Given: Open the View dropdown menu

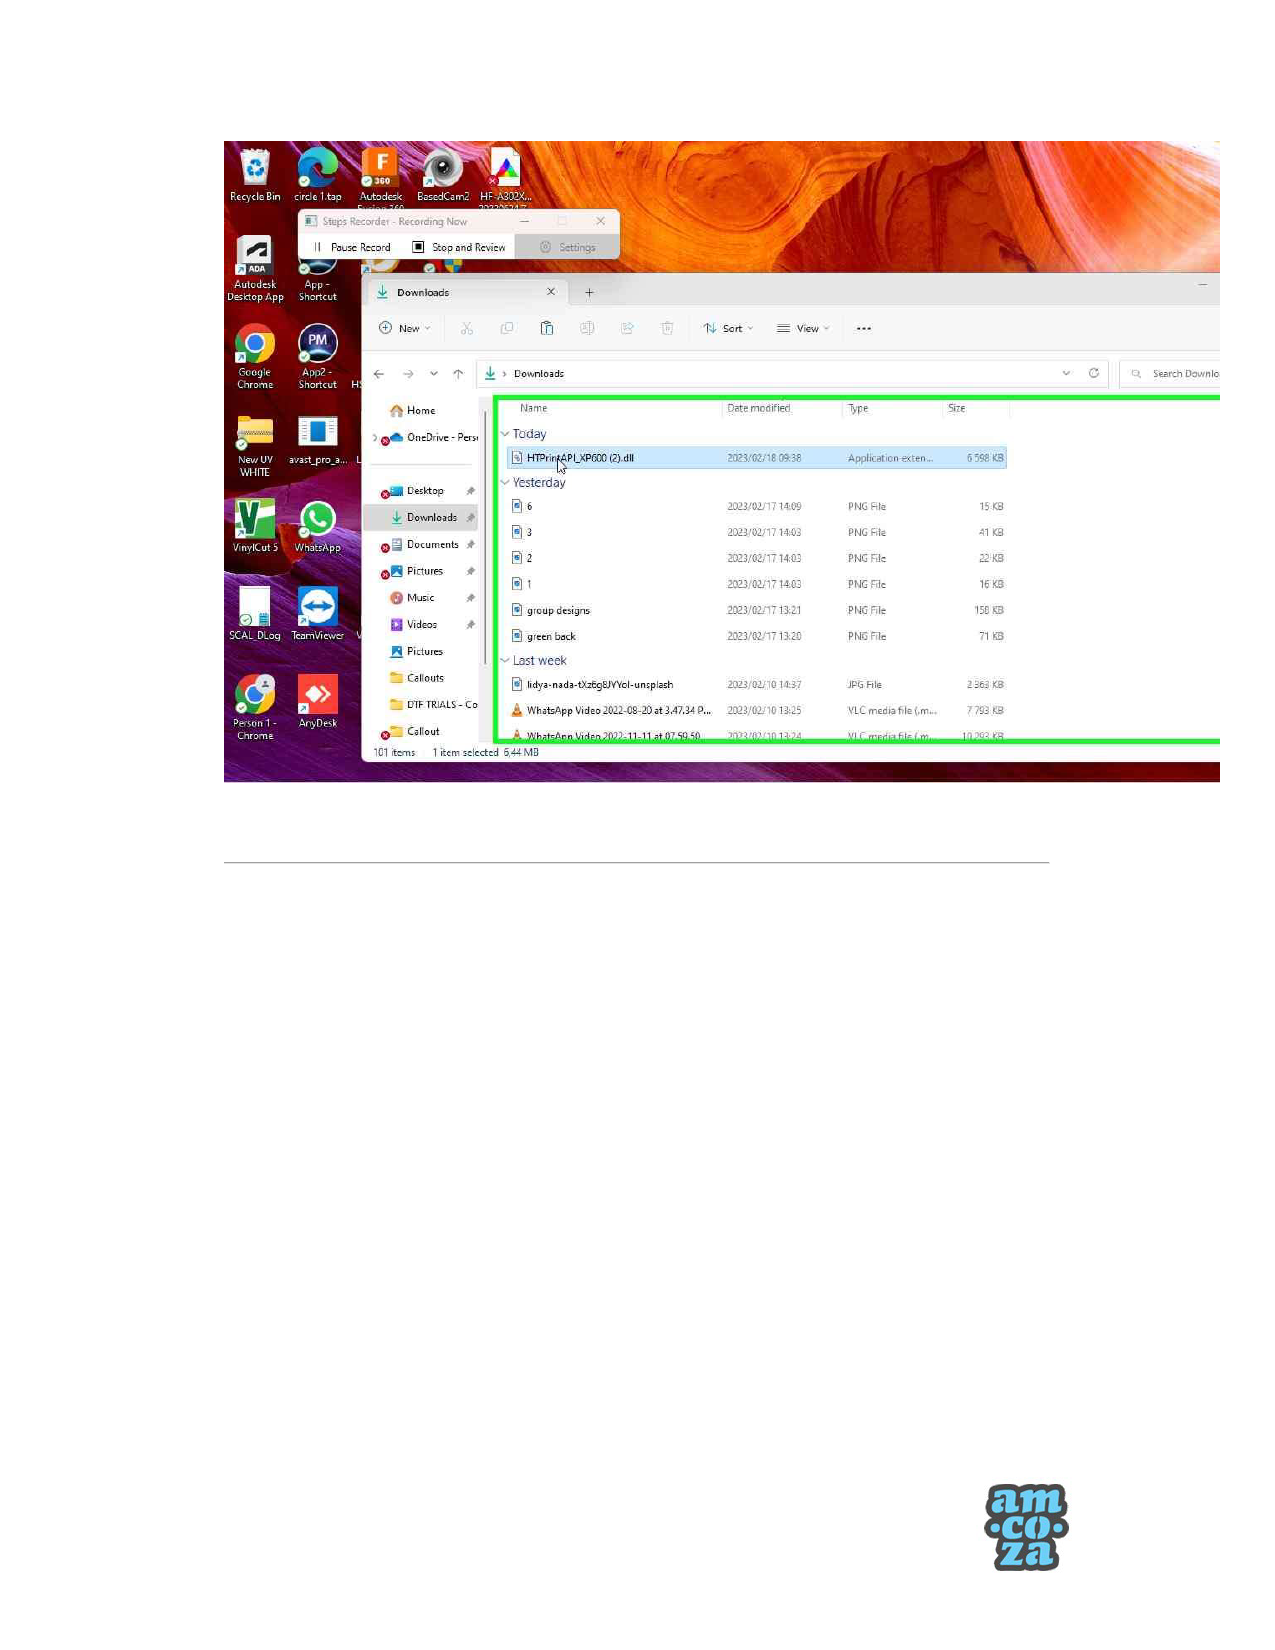Looking at the screenshot, I should [x=804, y=328].
